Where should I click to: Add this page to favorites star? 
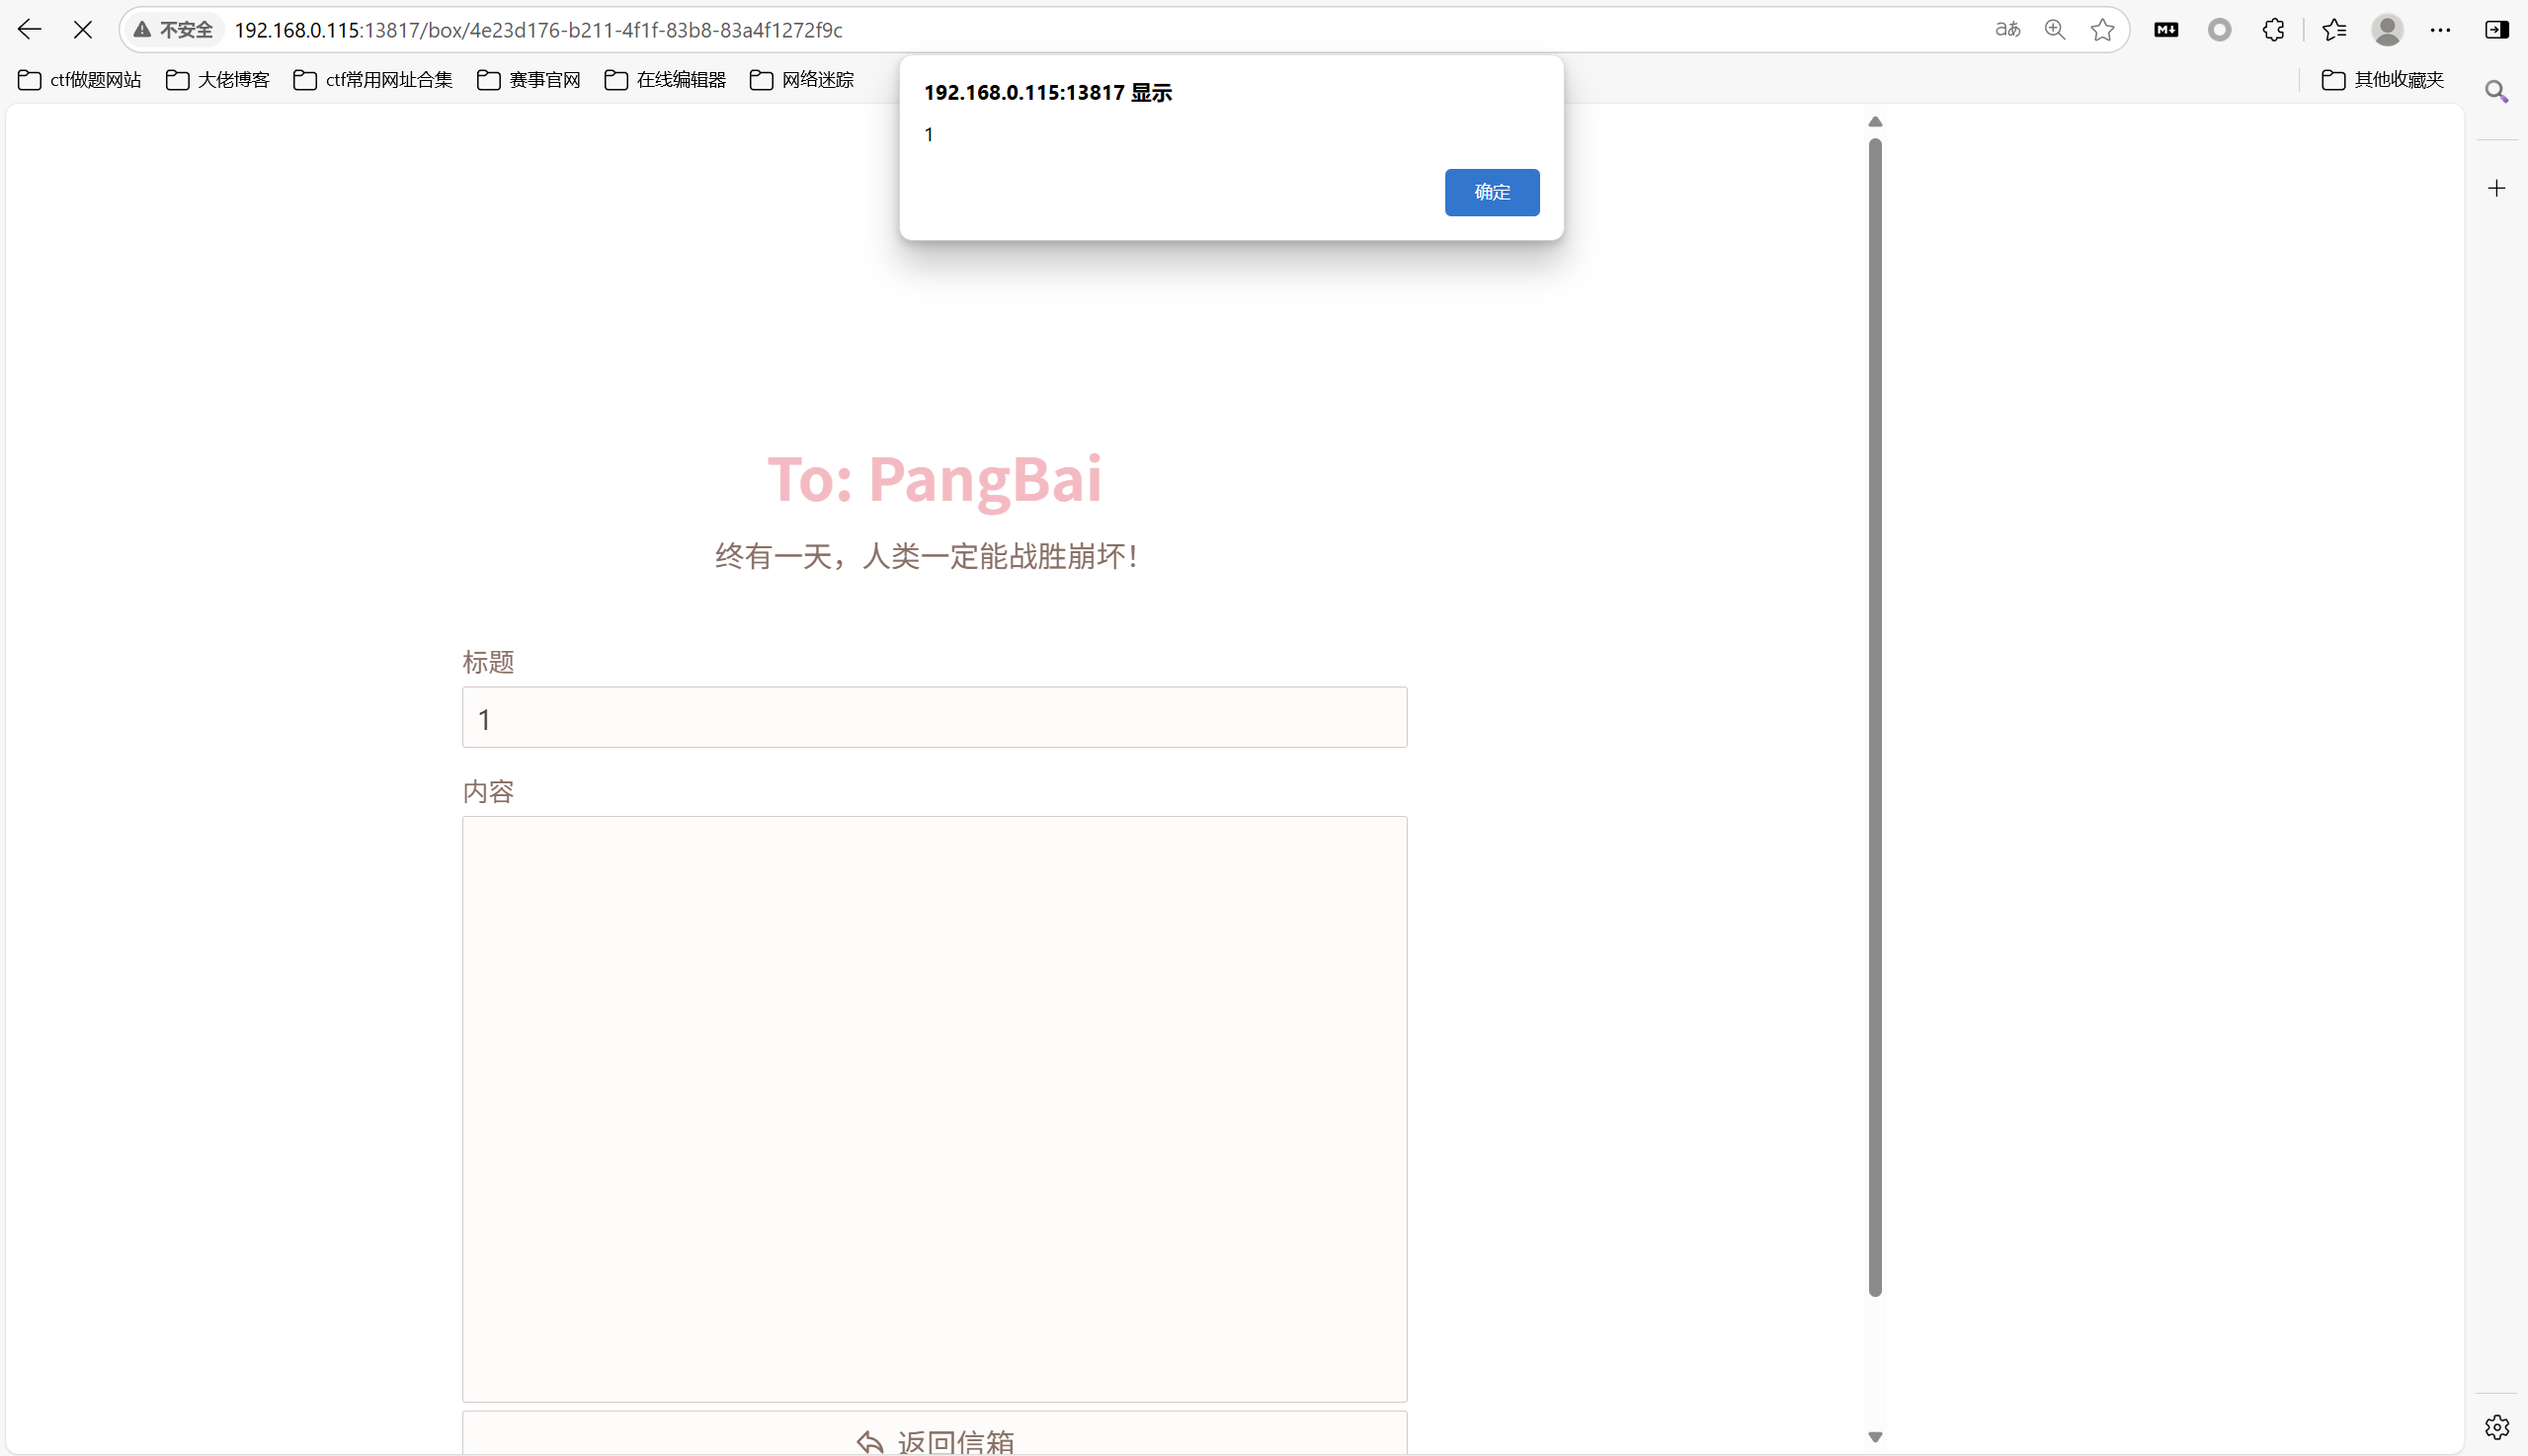click(x=2102, y=30)
